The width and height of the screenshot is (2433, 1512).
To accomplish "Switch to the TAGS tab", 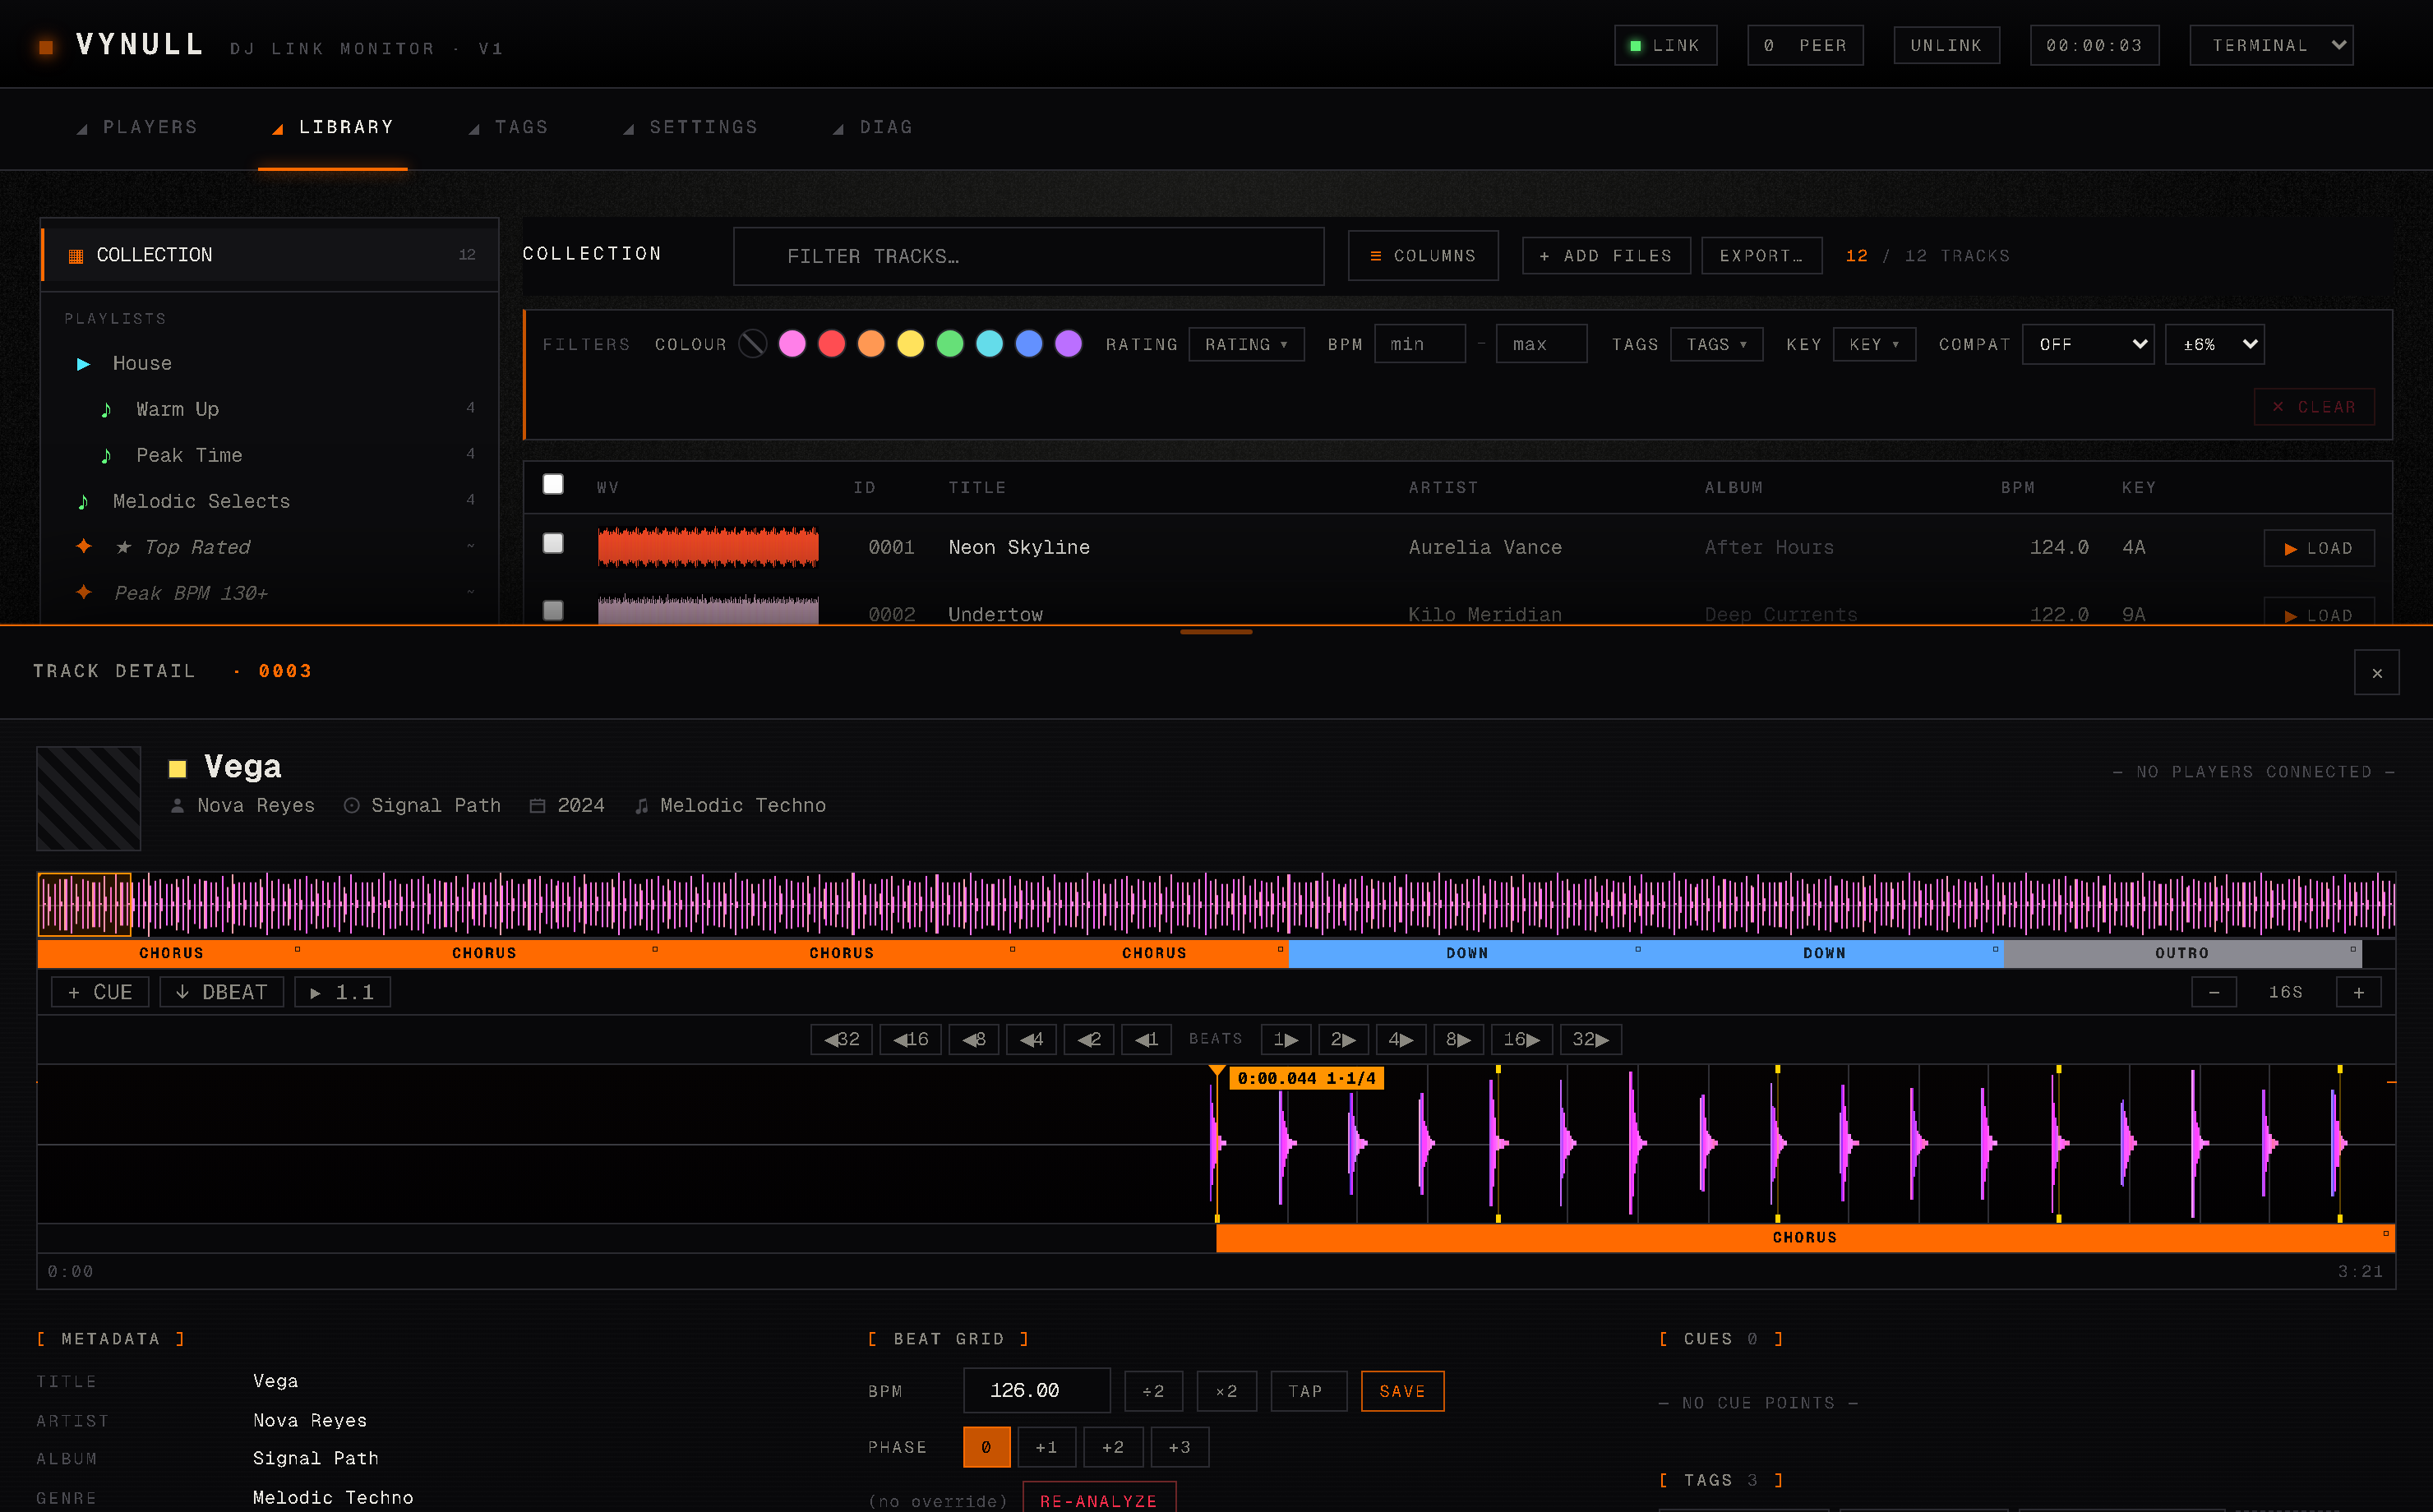I will tap(509, 128).
